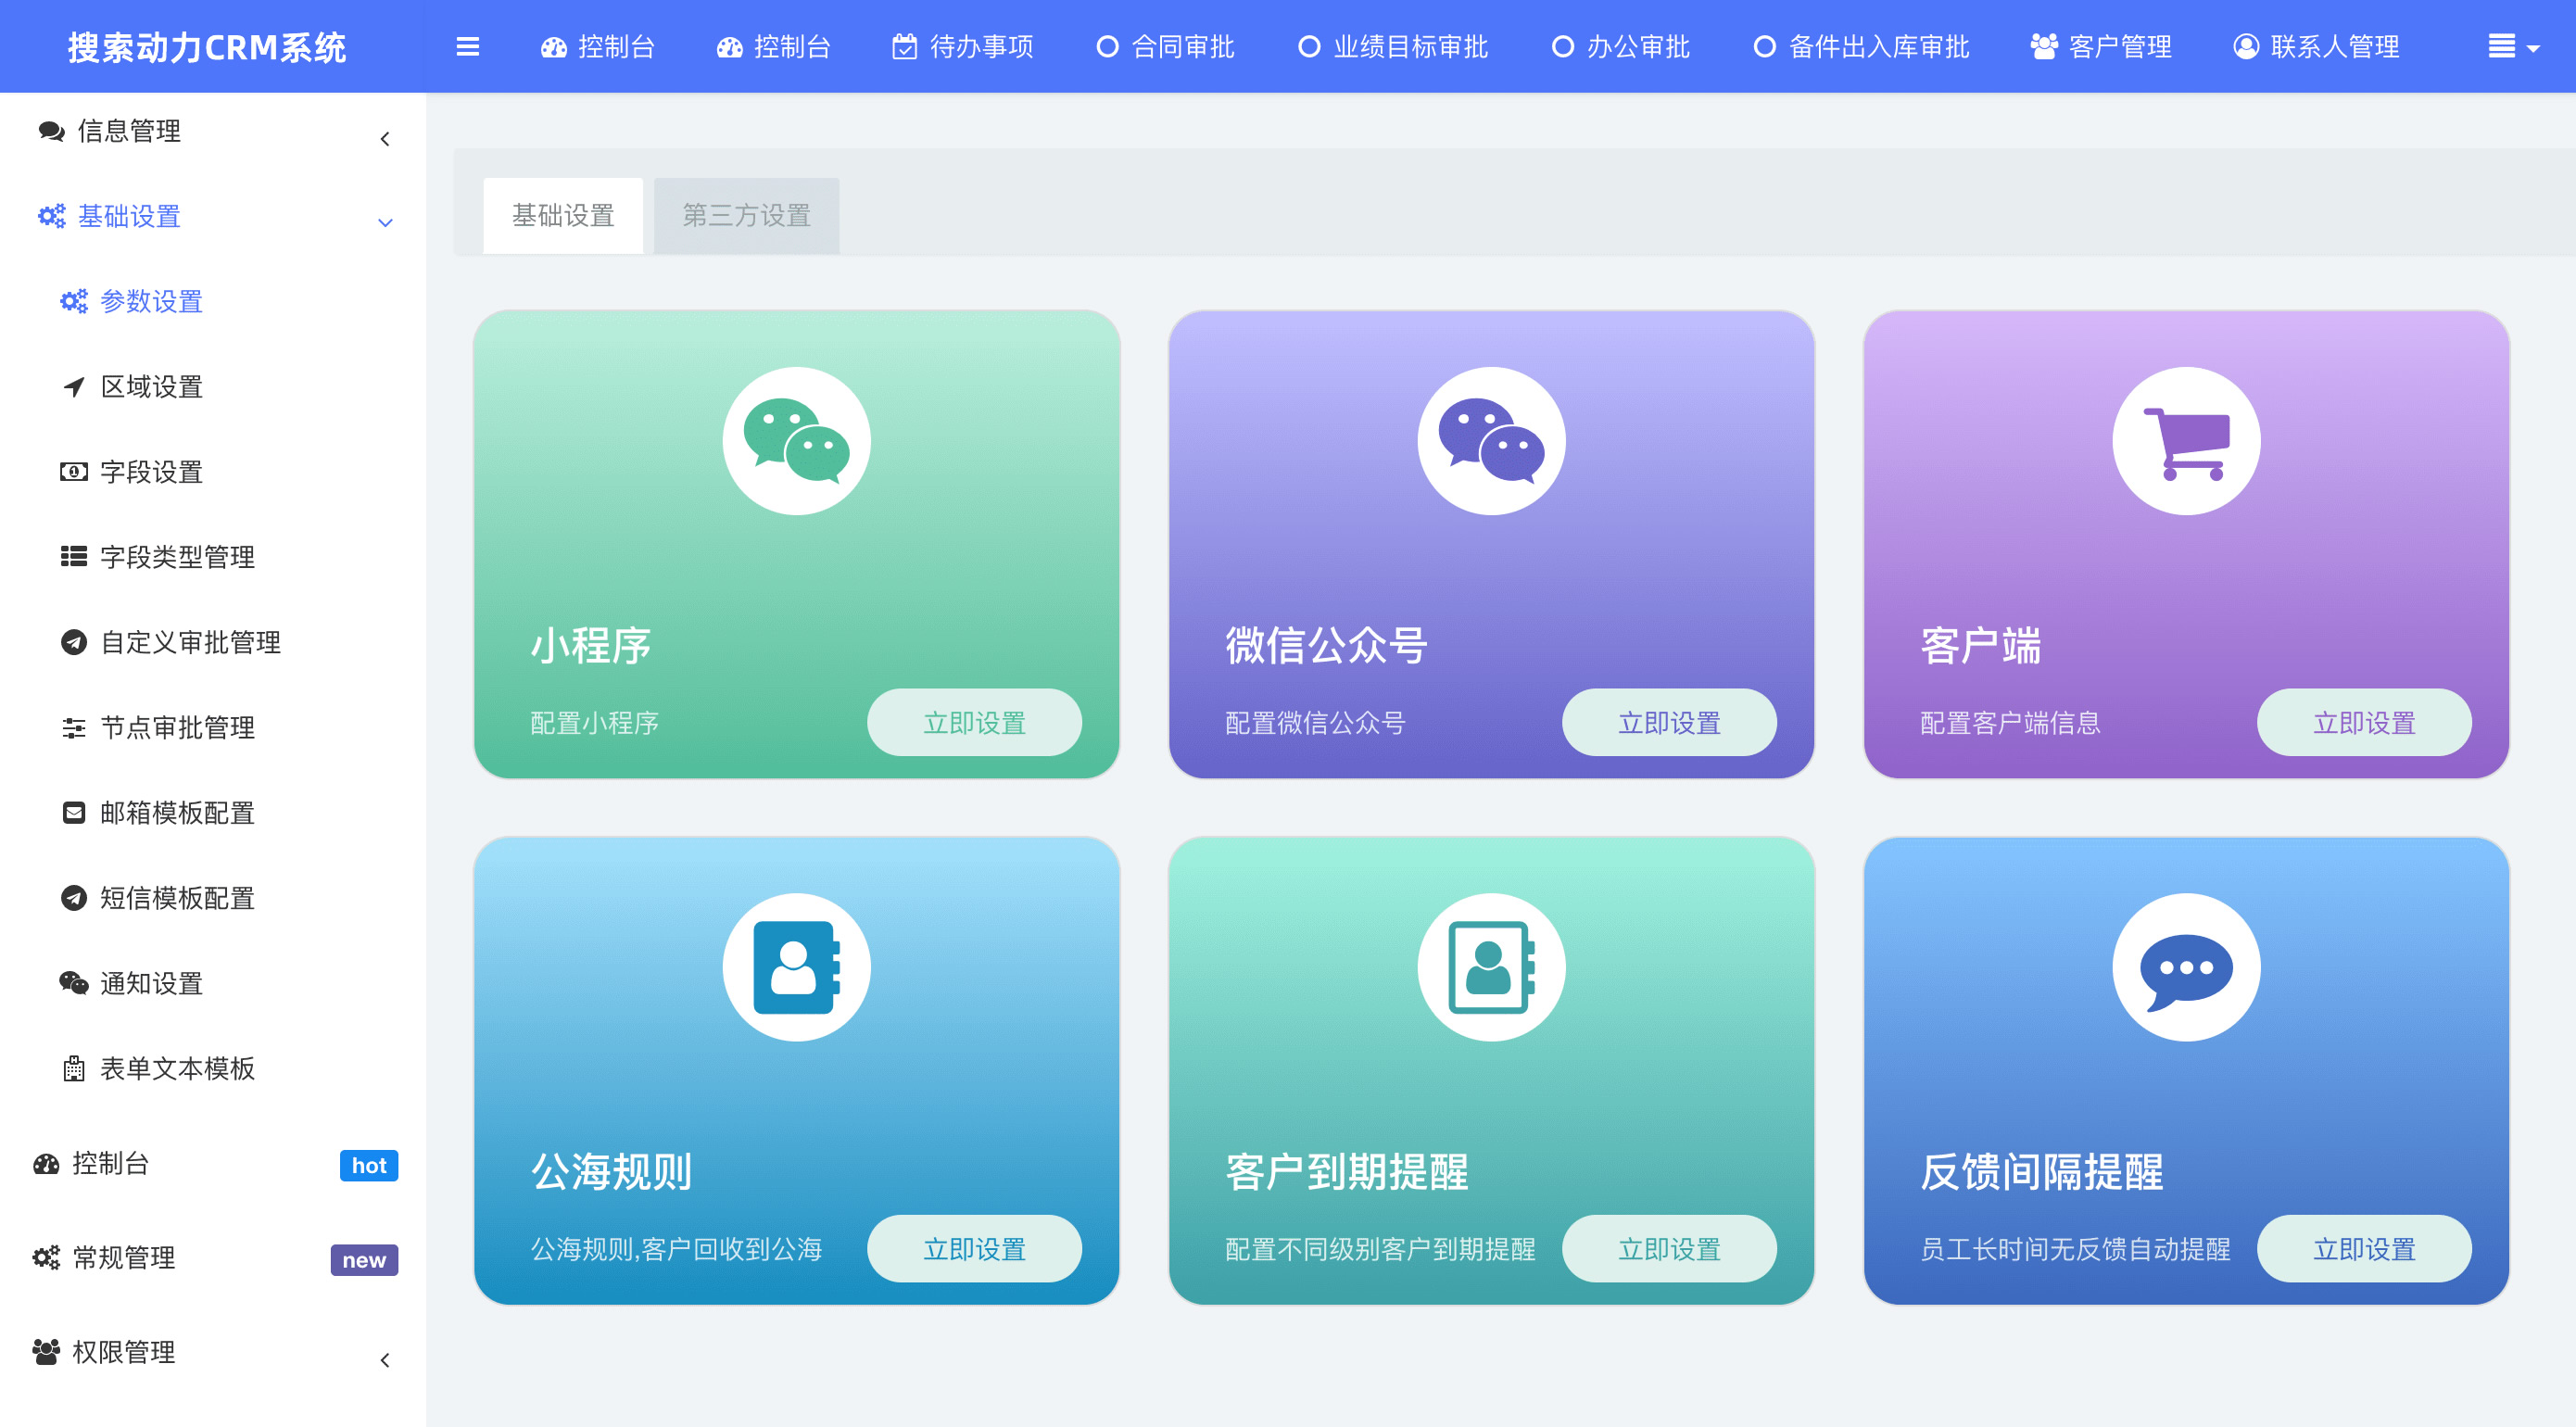Click the 基础设置 gears icon
This screenshot has height=1427, width=2576.
[51, 216]
